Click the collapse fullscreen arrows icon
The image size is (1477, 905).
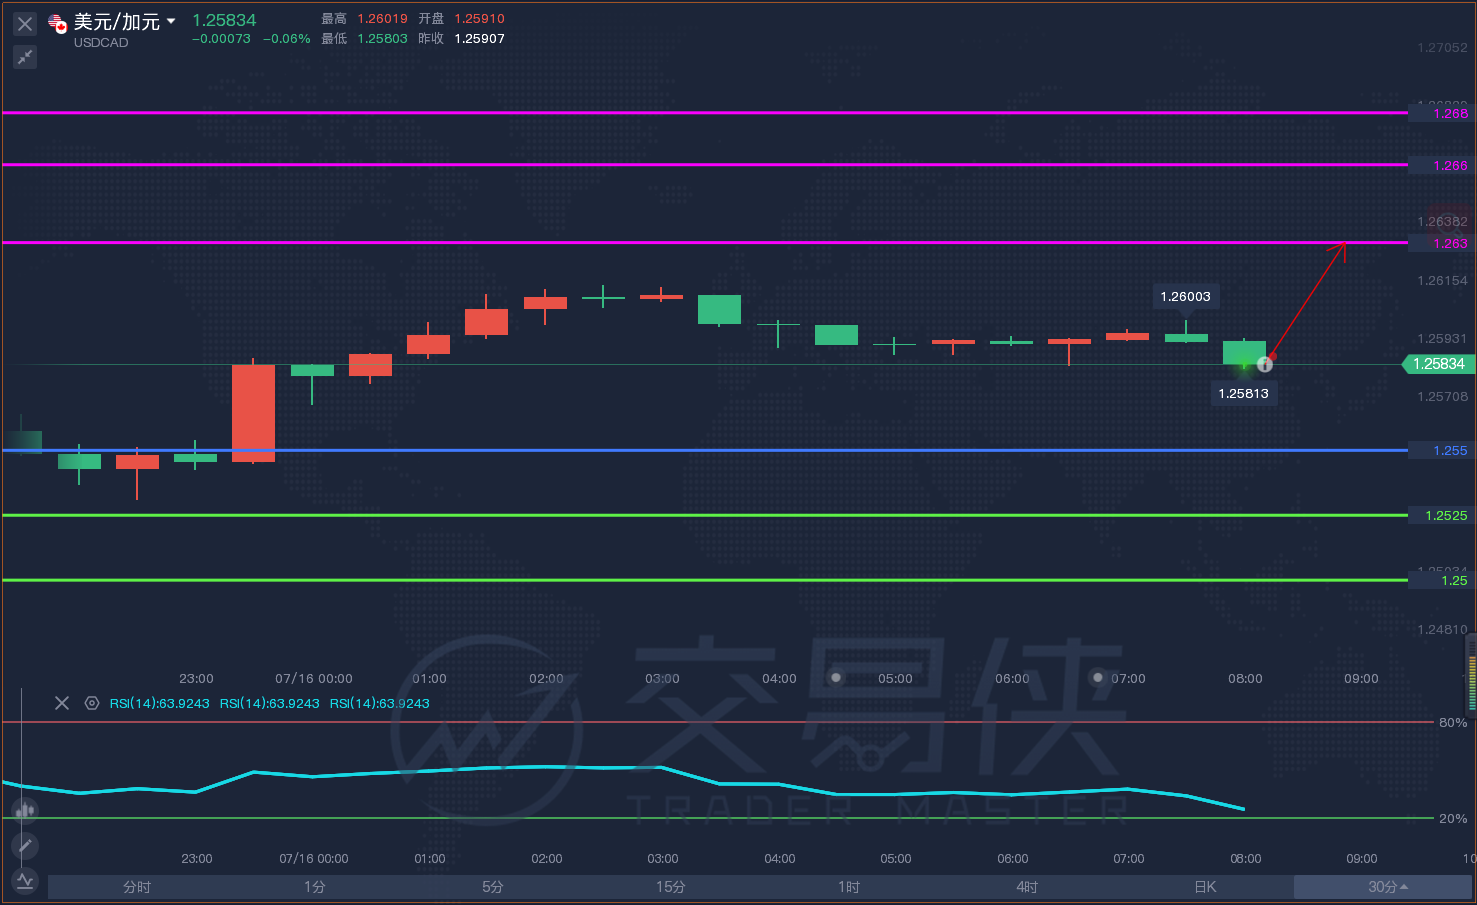tap(25, 57)
